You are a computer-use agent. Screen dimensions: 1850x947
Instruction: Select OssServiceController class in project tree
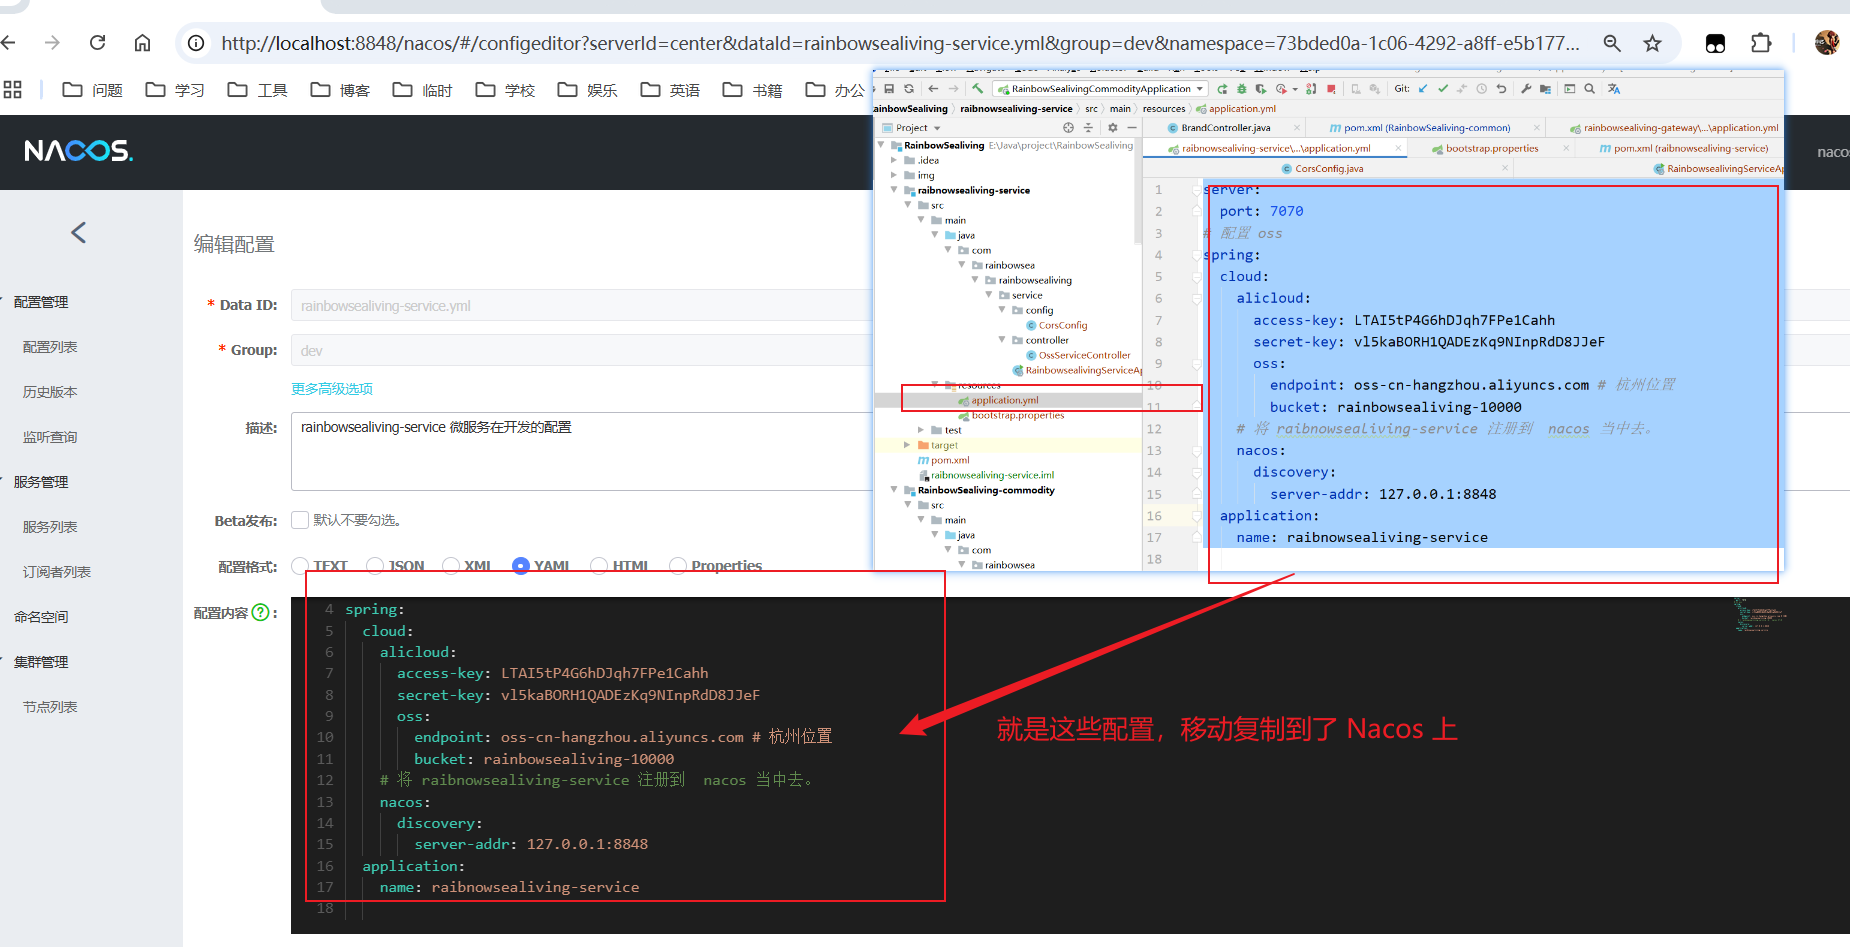1084,355
